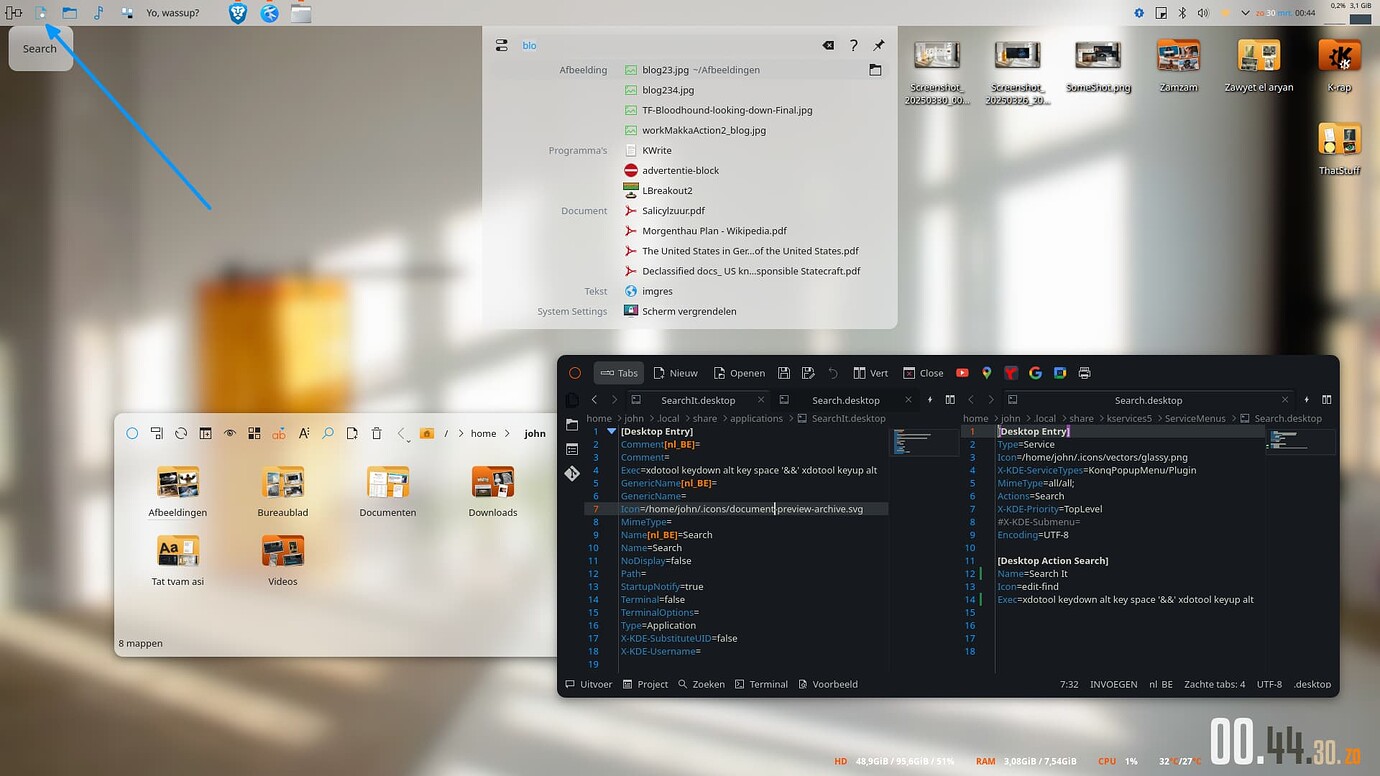Open the Terminal panel in Kate's bottom bar
This screenshot has height=776, width=1380.
(761, 685)
